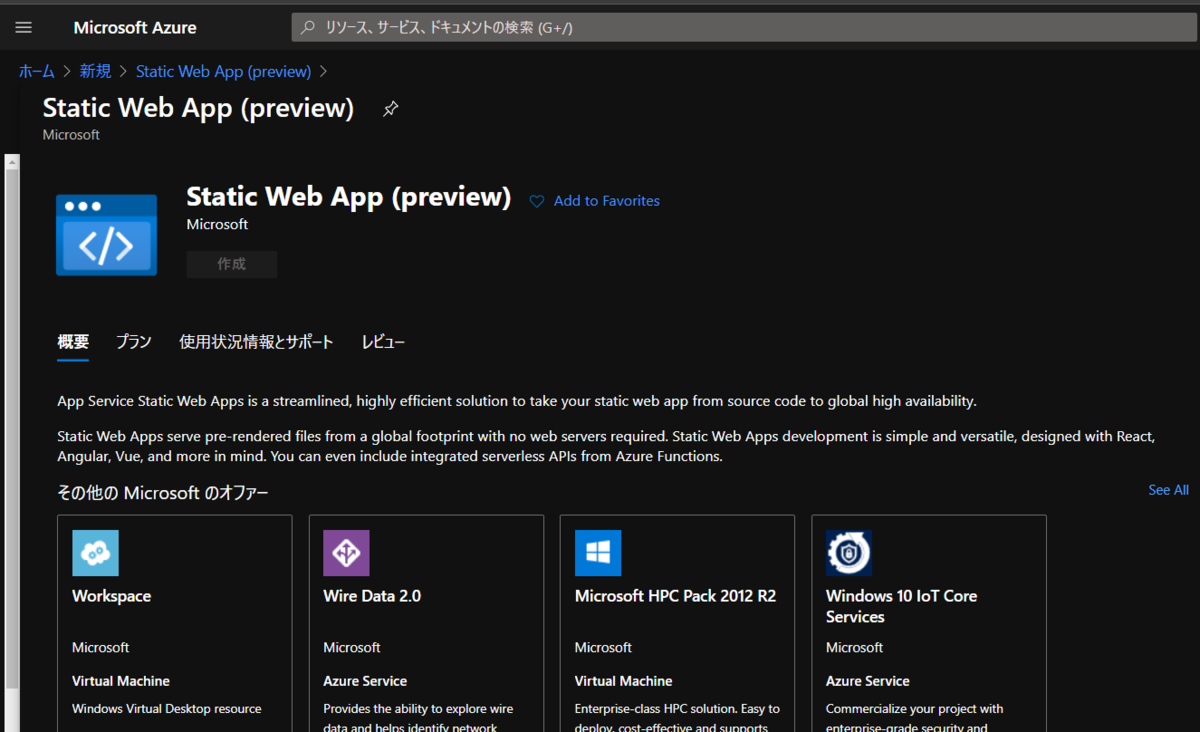This screenshot has width=1200, height=732.
Task: Click 'Virtual Machine' label in Workspace card
Action: pyautogui.click(x=121, y=681)
